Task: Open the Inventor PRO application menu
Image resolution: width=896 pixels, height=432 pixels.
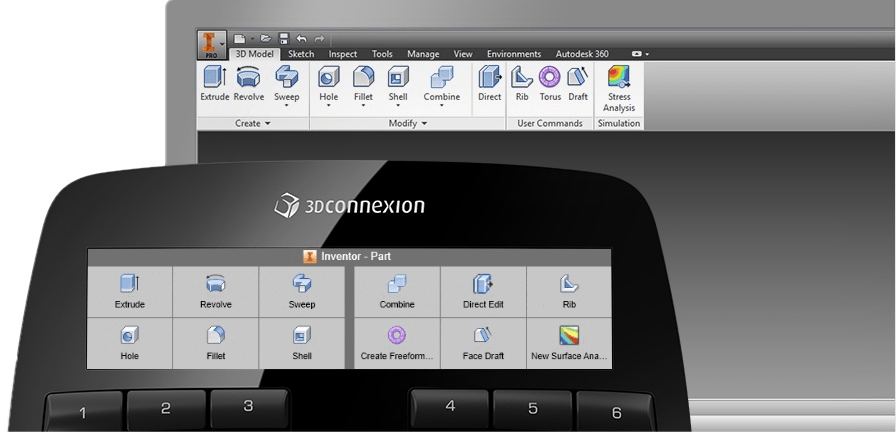Action: pyautogui.click(x=210, y=44)
